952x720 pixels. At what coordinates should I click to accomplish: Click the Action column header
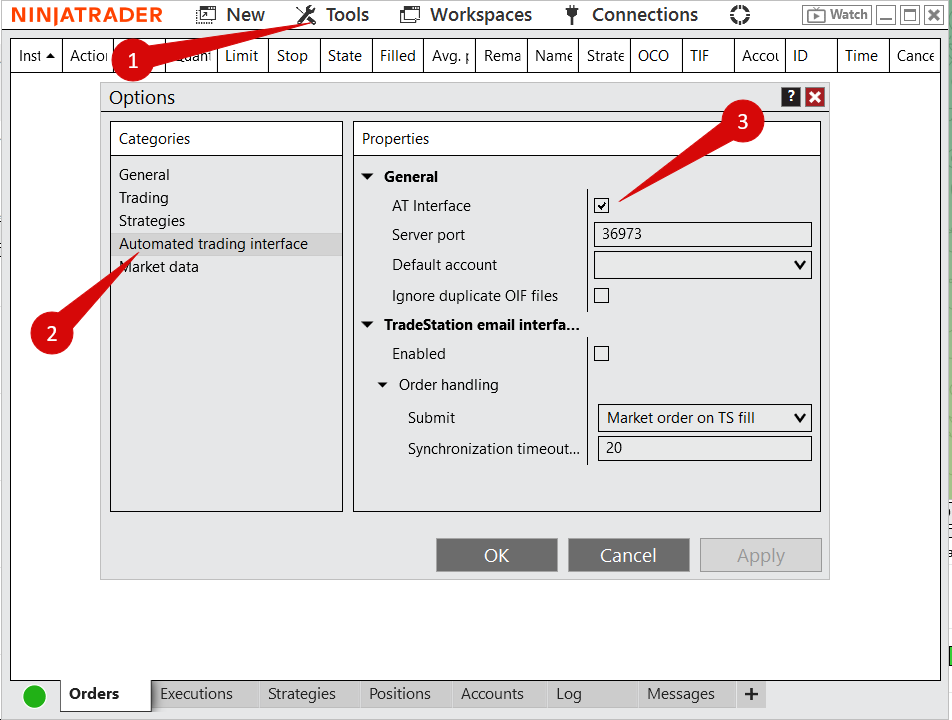coord(88,56)
